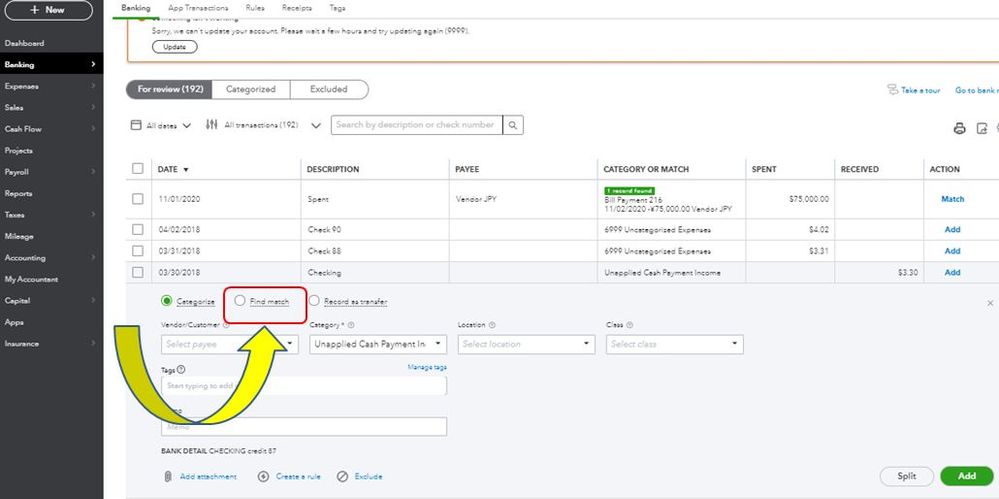Screen dimensions: 999x499
Task: Tick the checkbox for the 11/01/2020 transaction
Action: (x=138, y=199)
